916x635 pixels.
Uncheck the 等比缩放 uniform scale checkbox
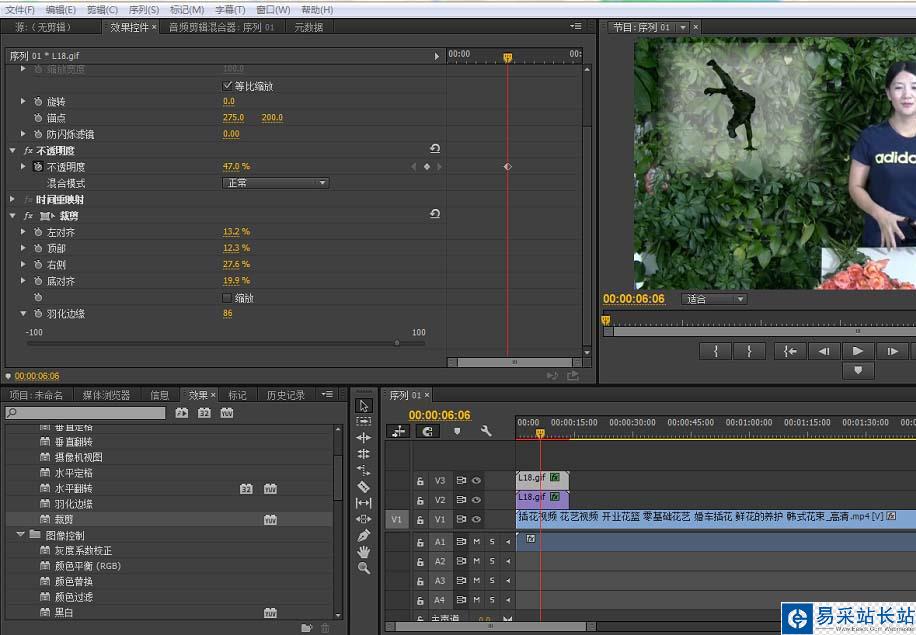point(227,86)
